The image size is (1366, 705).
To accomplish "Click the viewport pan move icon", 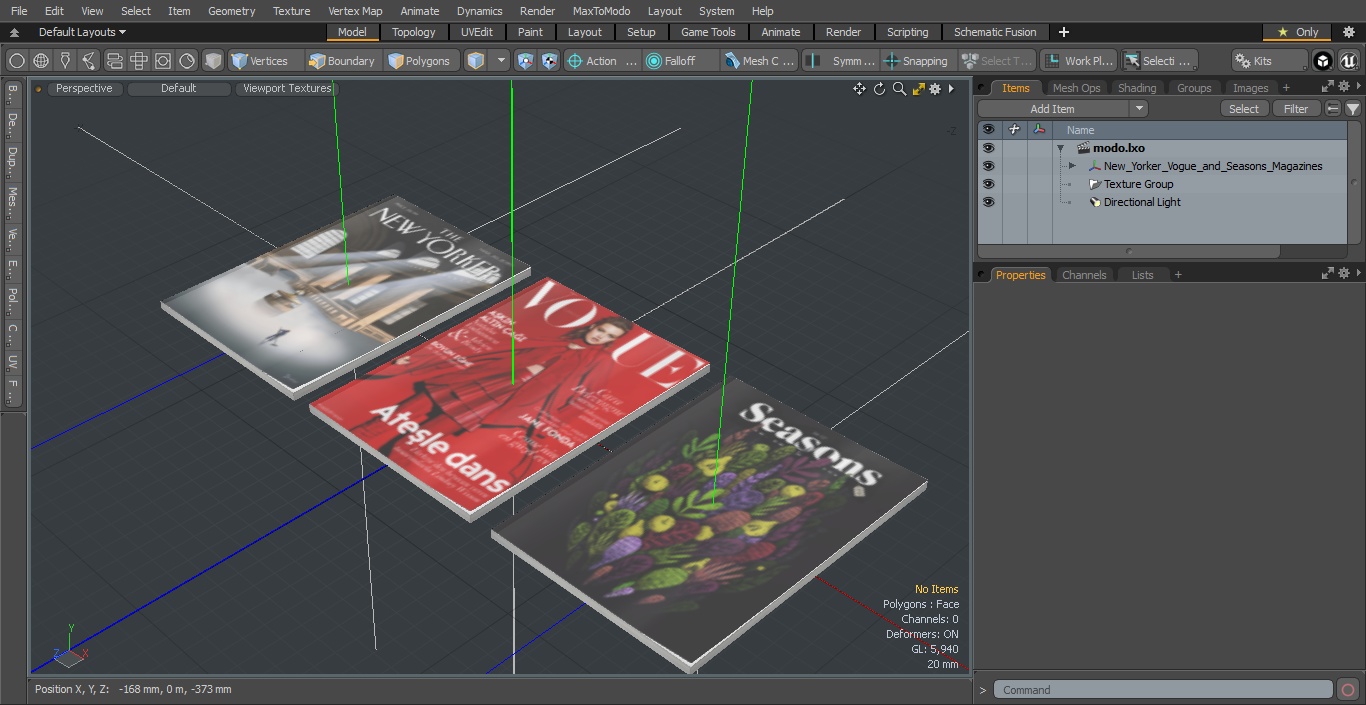I will pyautogui.click(x=859, y=89).
